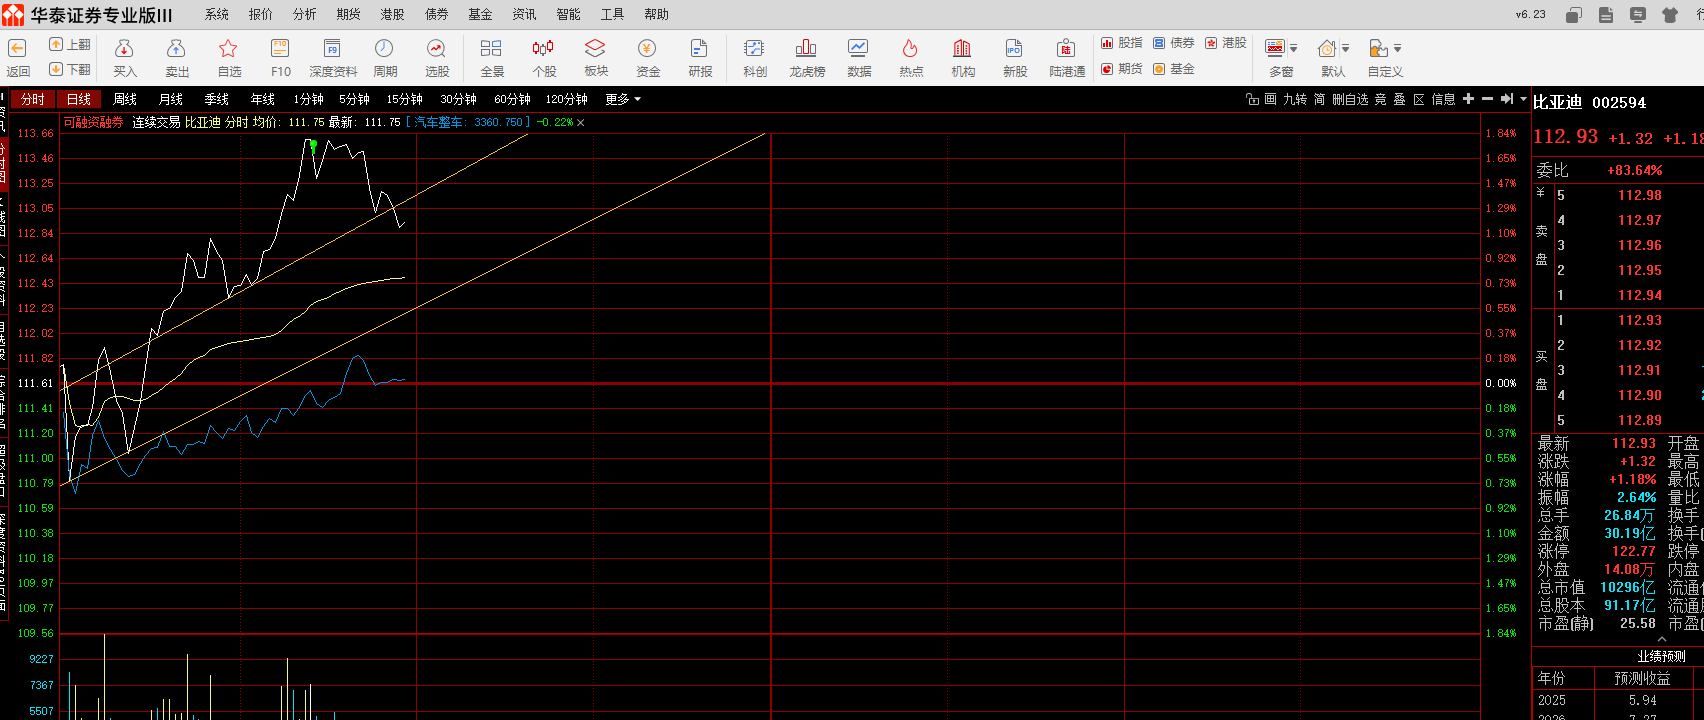Open the 新股 IPO icon
The image size is (1704, 720).
point(1014,48)
